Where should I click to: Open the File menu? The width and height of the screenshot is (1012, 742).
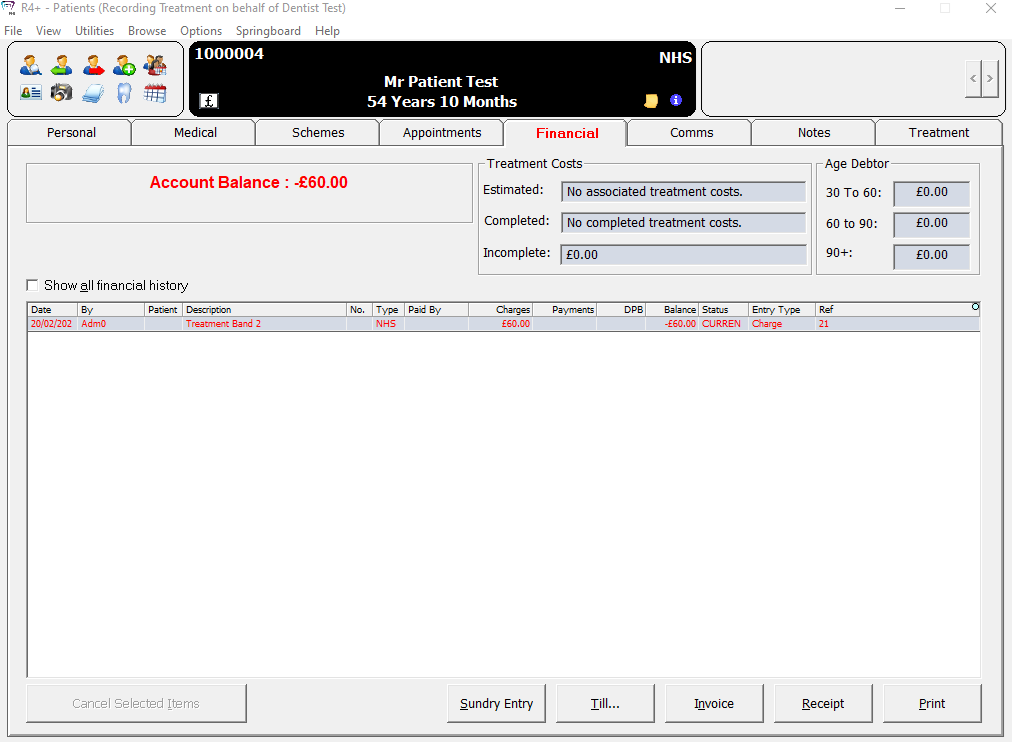(x=13, y=31)
